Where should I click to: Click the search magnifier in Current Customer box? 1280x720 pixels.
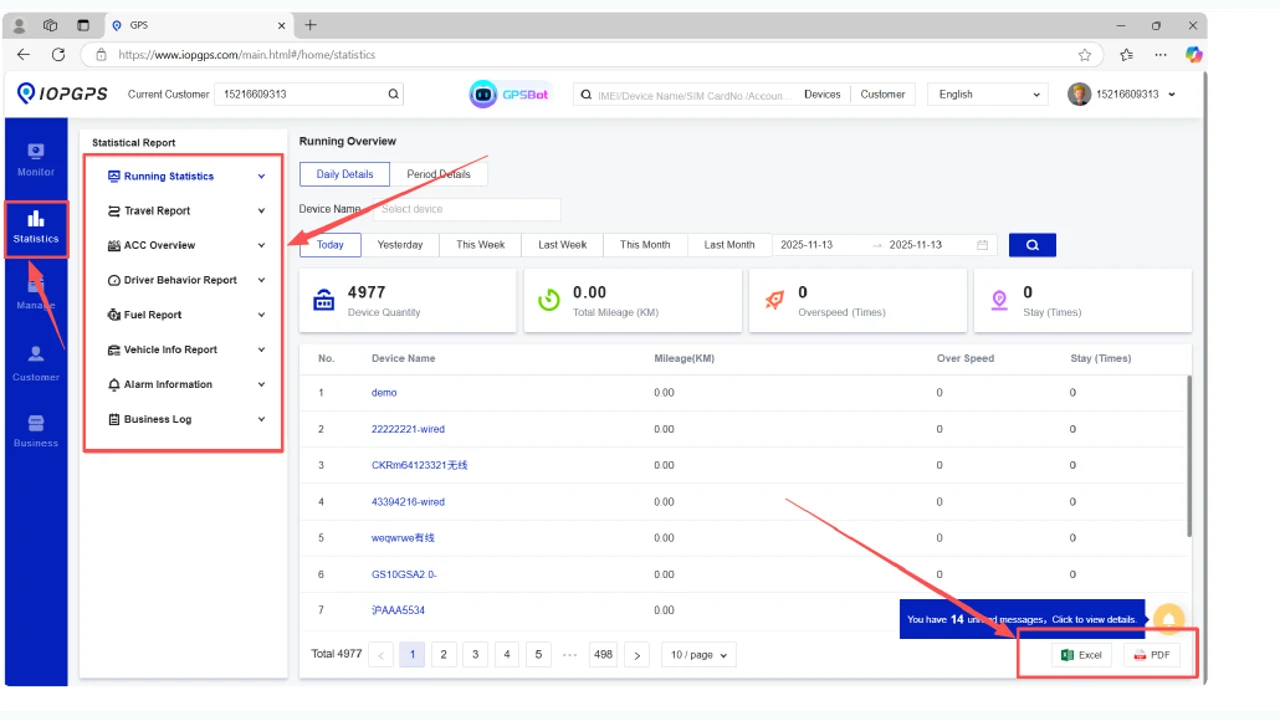click(393, 94)
